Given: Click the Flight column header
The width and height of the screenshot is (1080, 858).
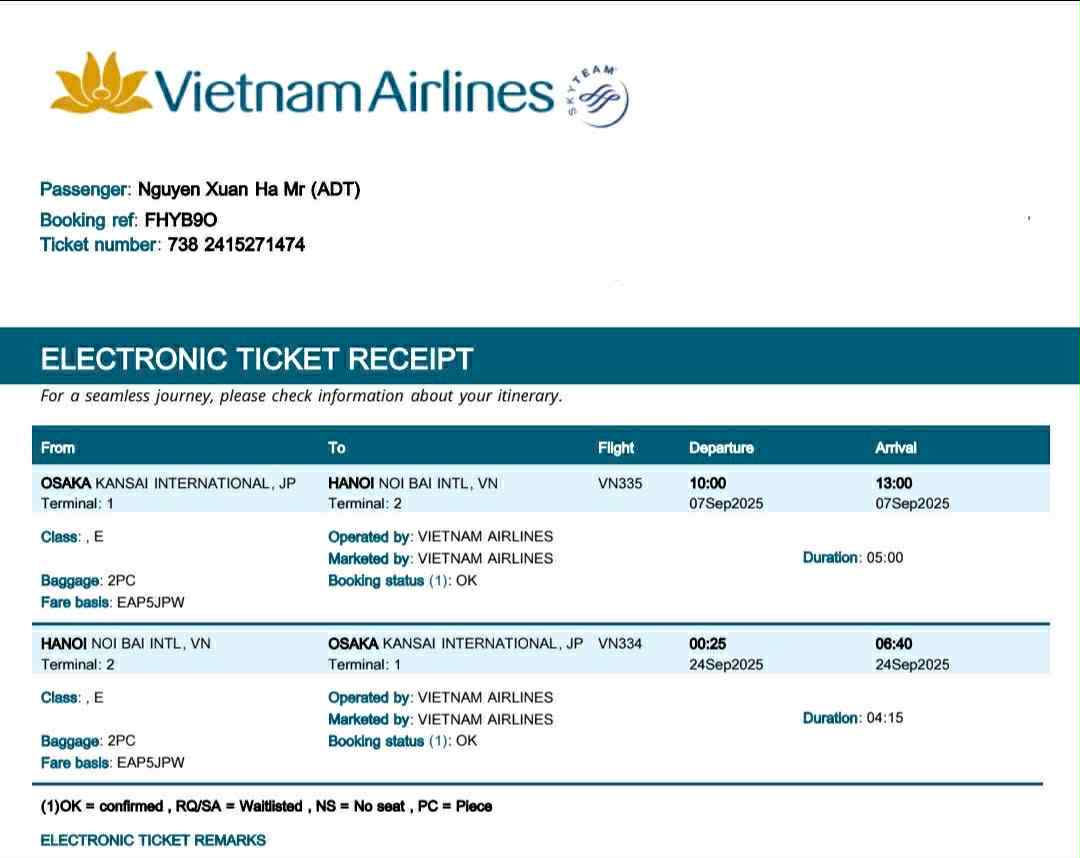Looking at the screenshot, I should (x=616, y=448).
